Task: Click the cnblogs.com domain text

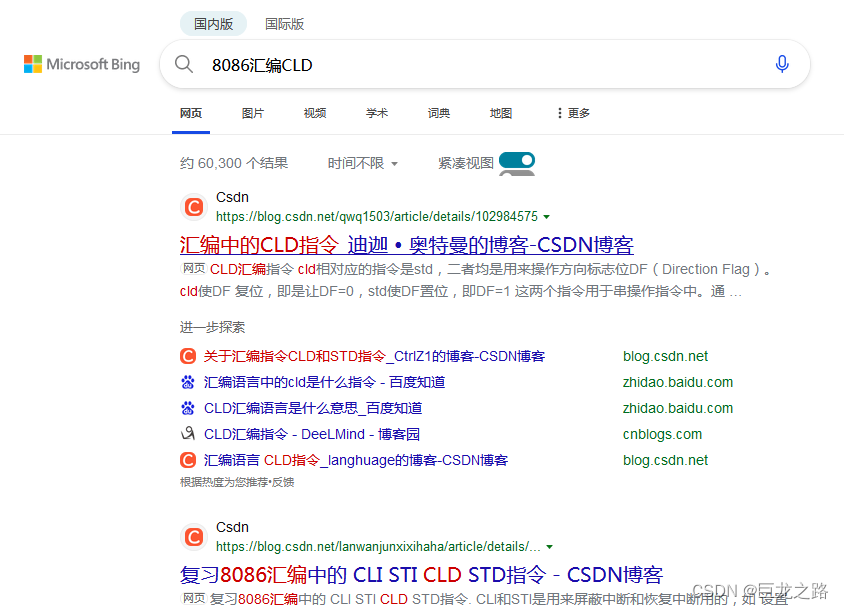Action: click(662, 434)
